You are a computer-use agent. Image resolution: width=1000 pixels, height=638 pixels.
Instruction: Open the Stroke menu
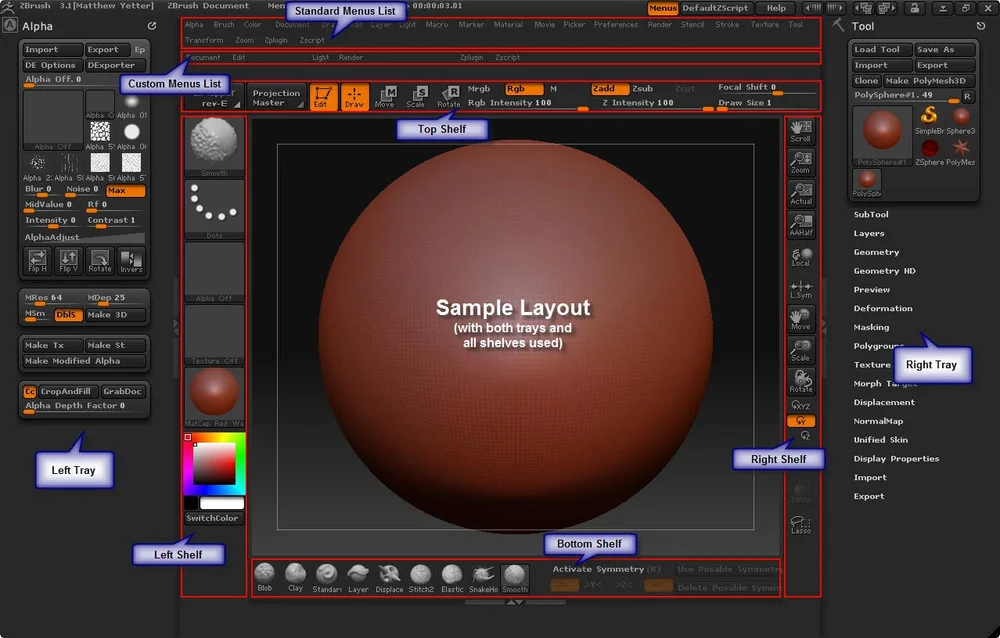727,25
